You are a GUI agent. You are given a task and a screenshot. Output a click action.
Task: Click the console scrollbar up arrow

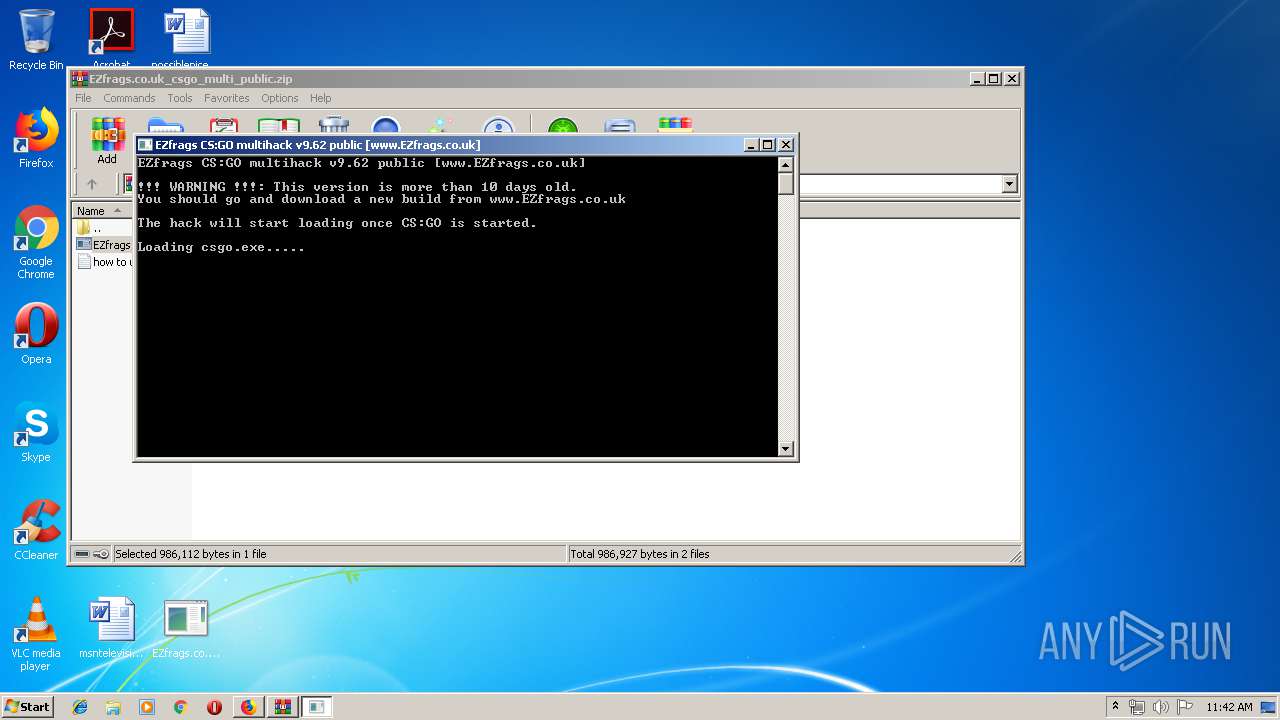(786, 165)
